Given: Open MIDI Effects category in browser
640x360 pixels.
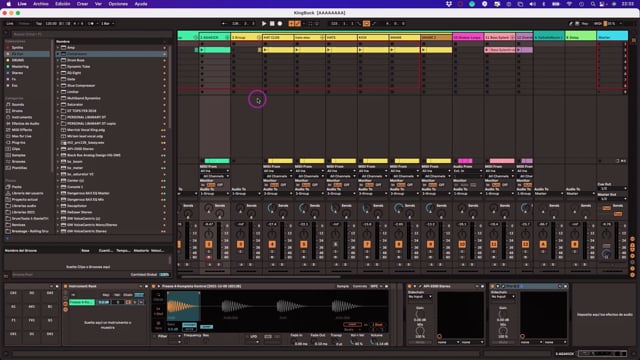Looking at the screenshot, I should 22,130.
